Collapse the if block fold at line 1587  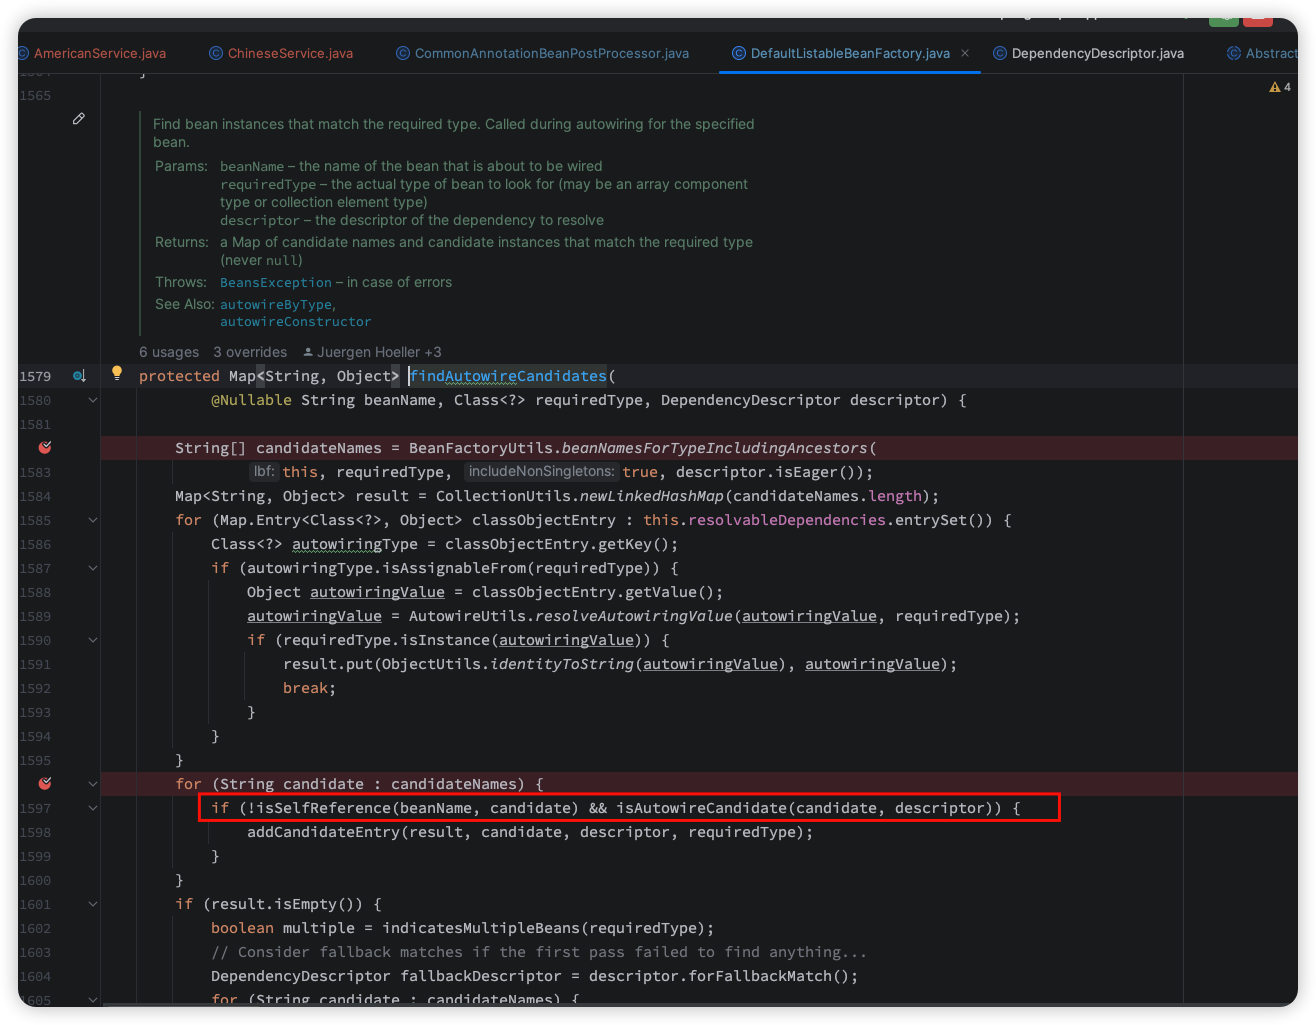coord(93,568)
